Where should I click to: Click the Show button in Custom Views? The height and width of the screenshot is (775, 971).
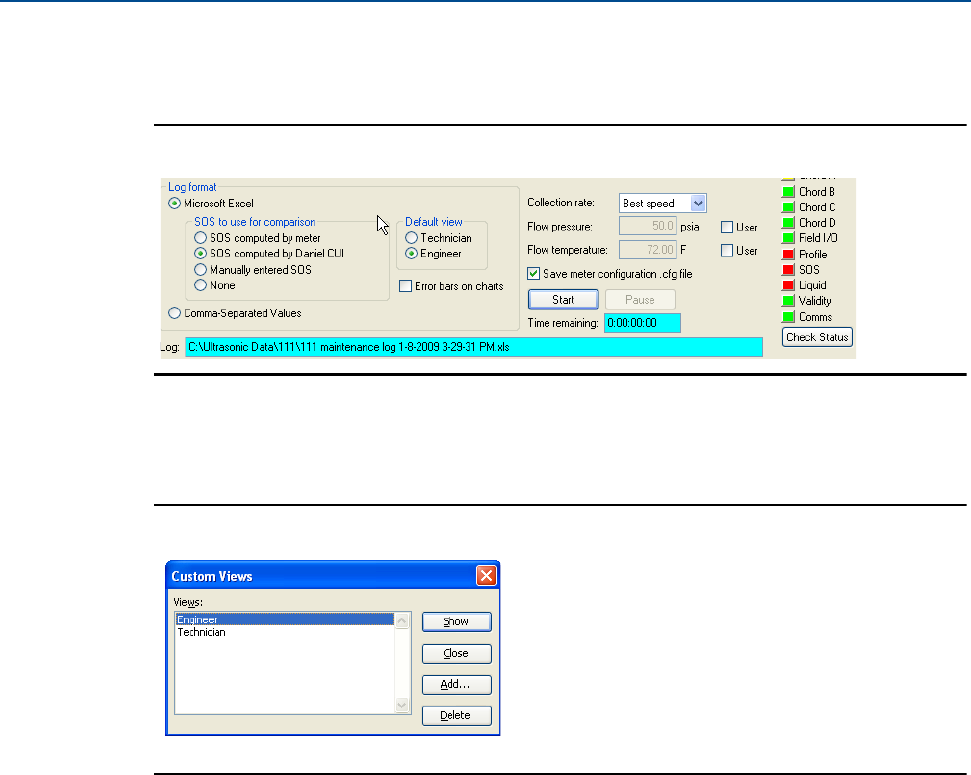point(456,622)
